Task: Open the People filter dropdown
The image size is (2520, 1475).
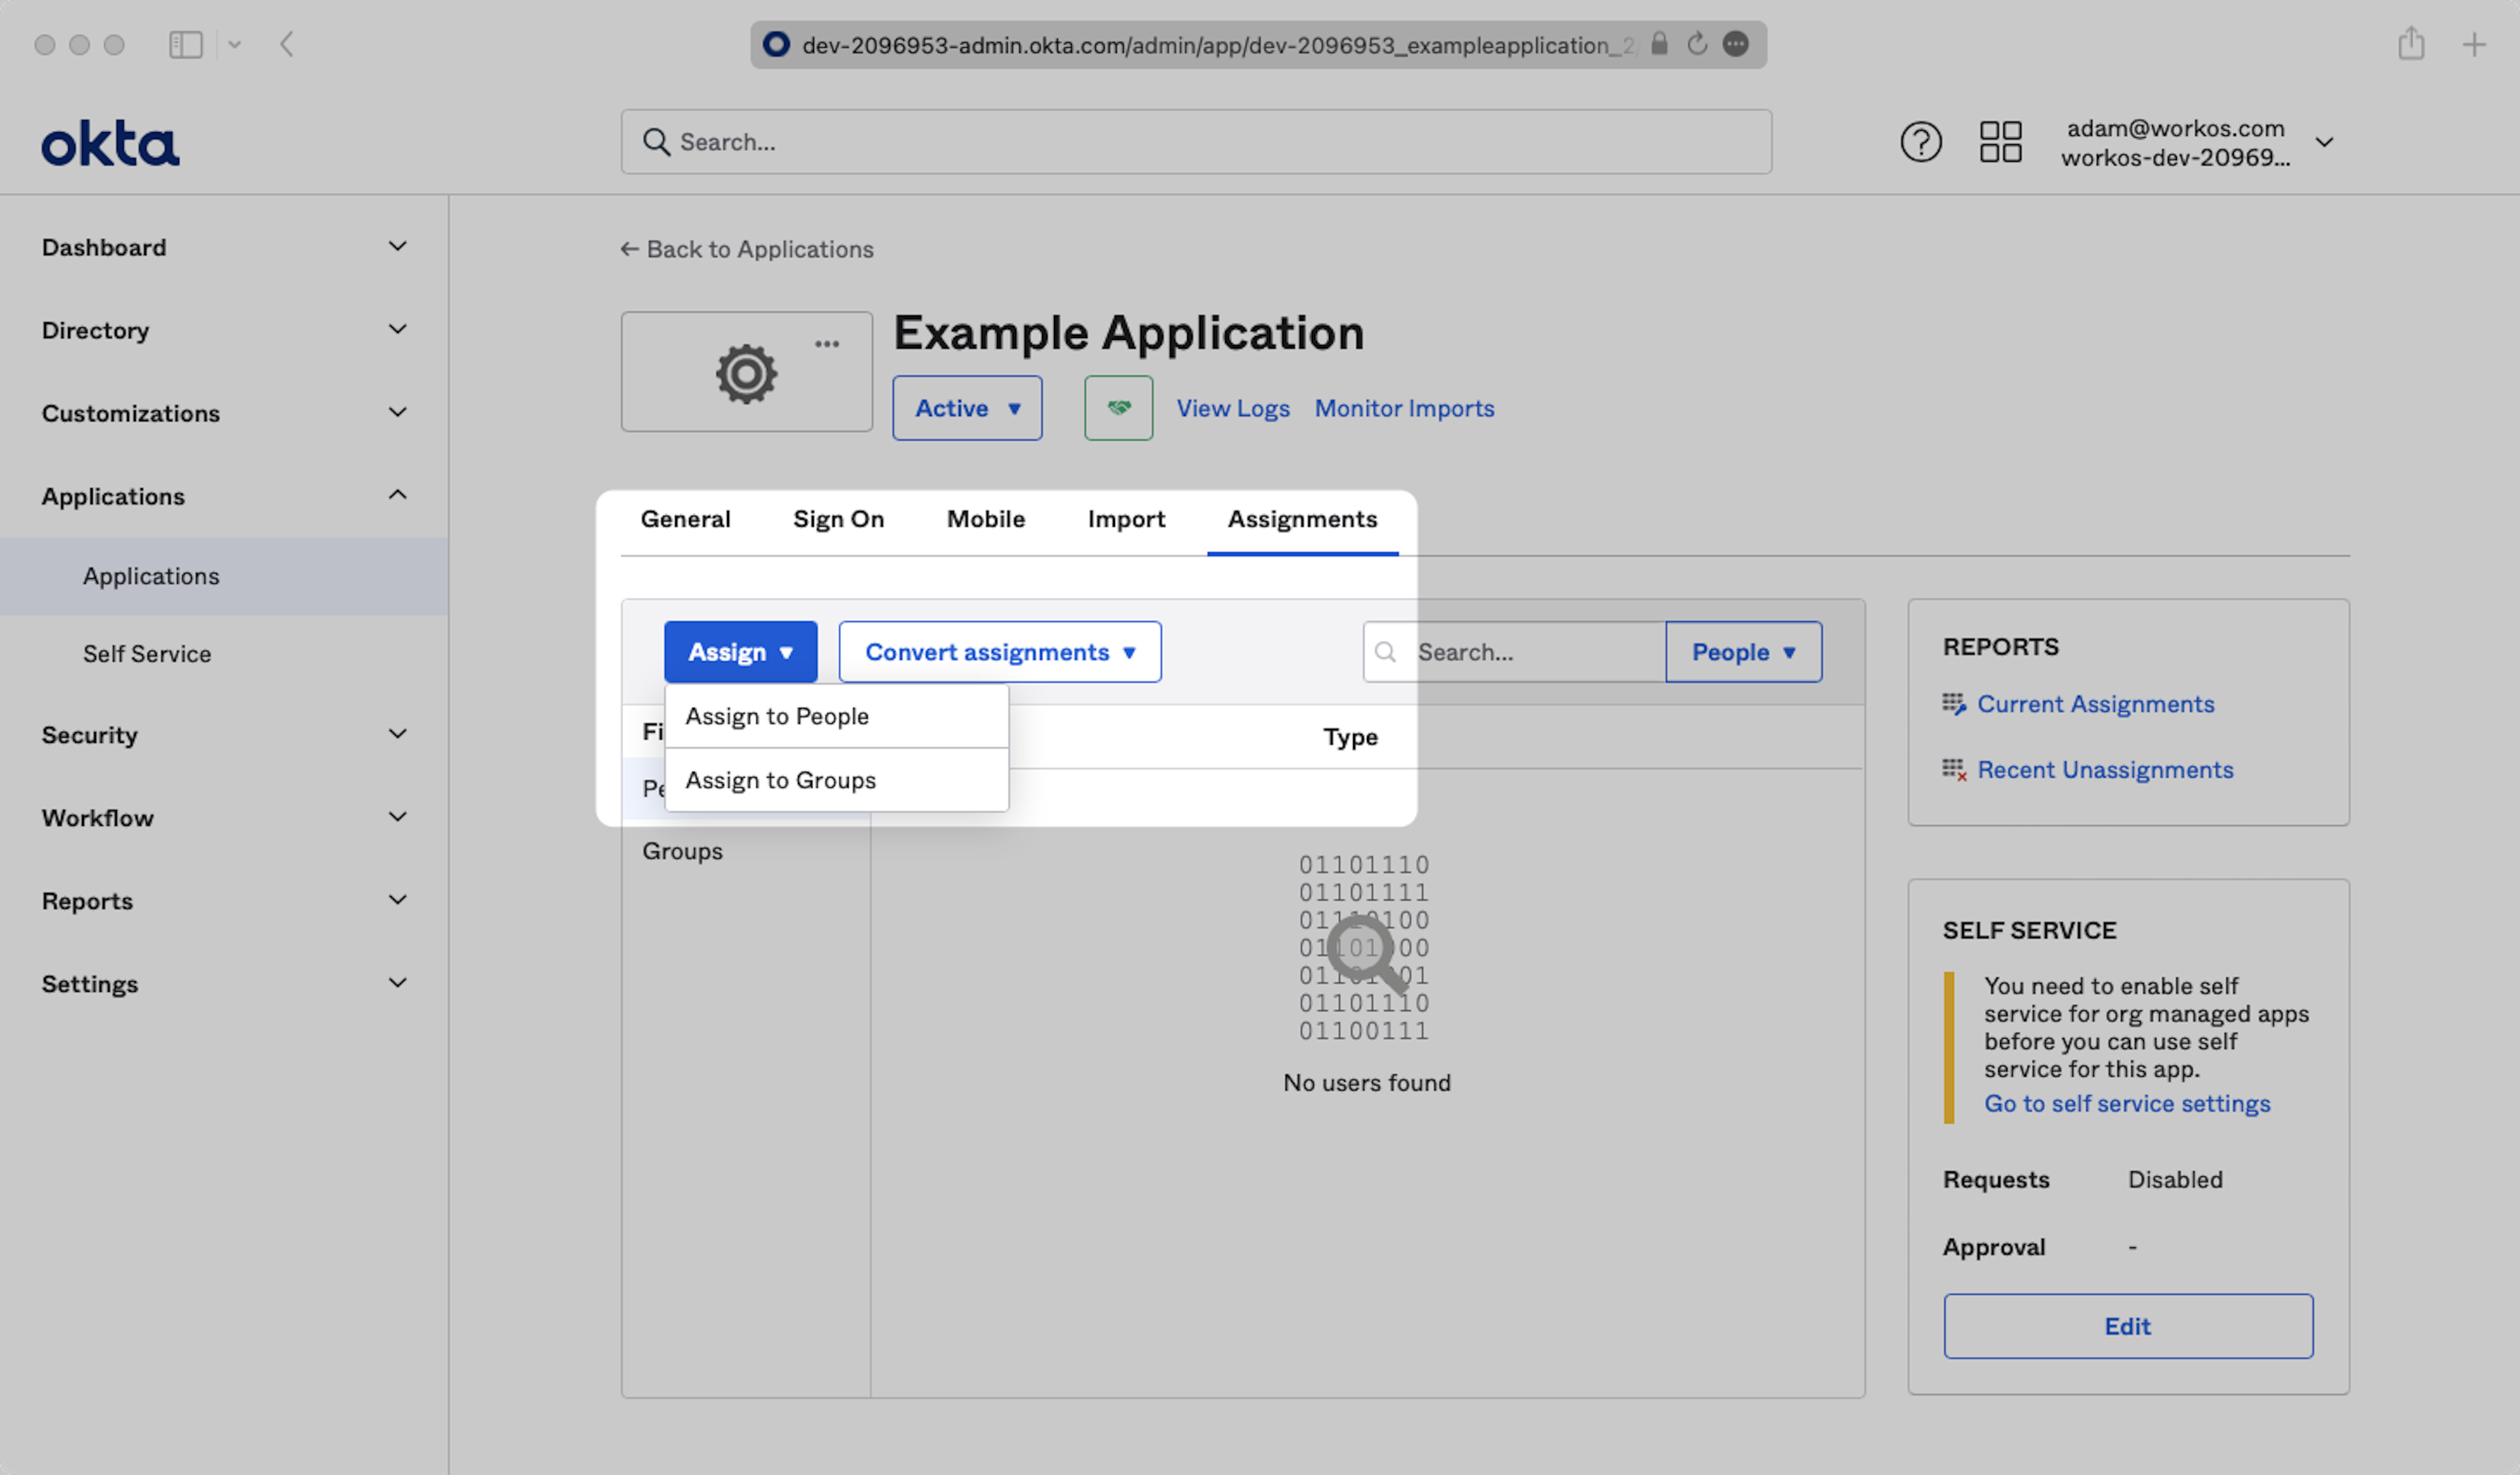Action: [x=1743, y=652]
